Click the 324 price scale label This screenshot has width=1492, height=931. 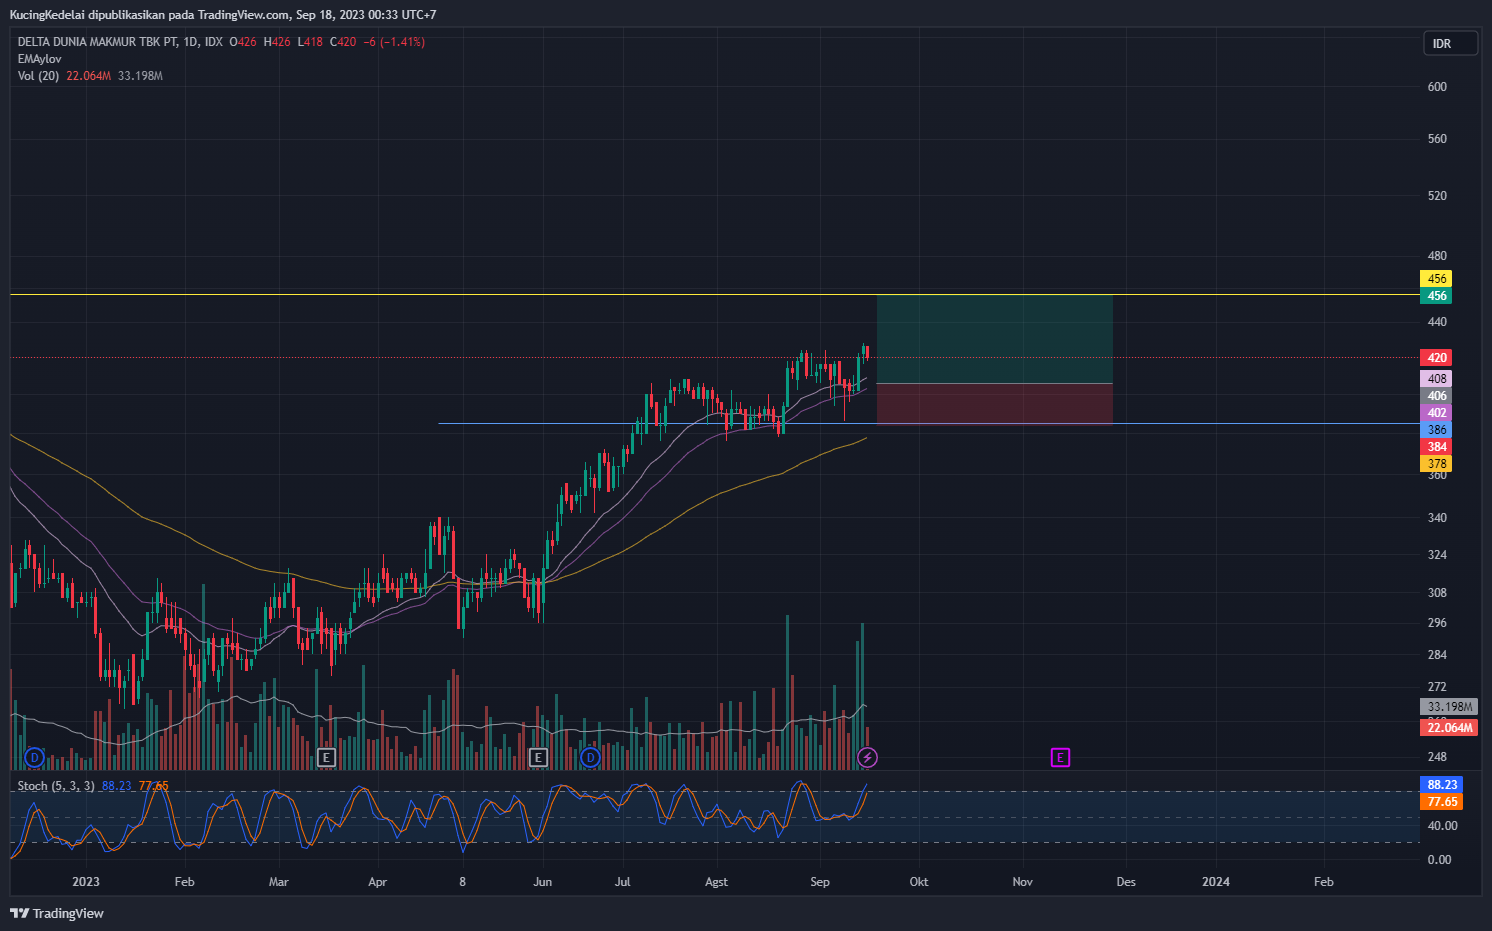click(1437, 555)
